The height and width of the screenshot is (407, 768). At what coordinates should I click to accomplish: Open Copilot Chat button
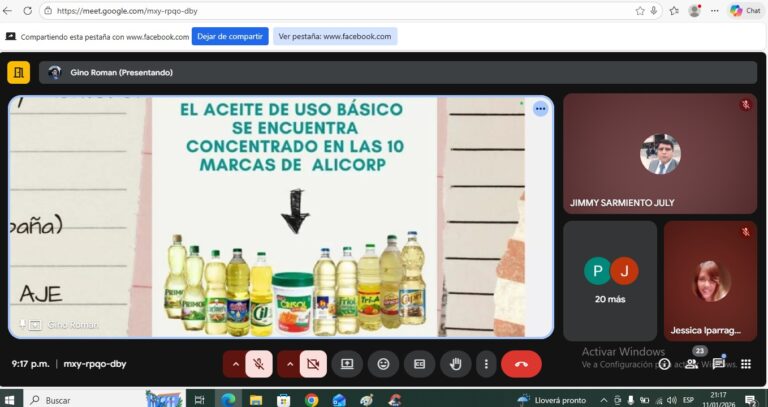pos(745,11)
